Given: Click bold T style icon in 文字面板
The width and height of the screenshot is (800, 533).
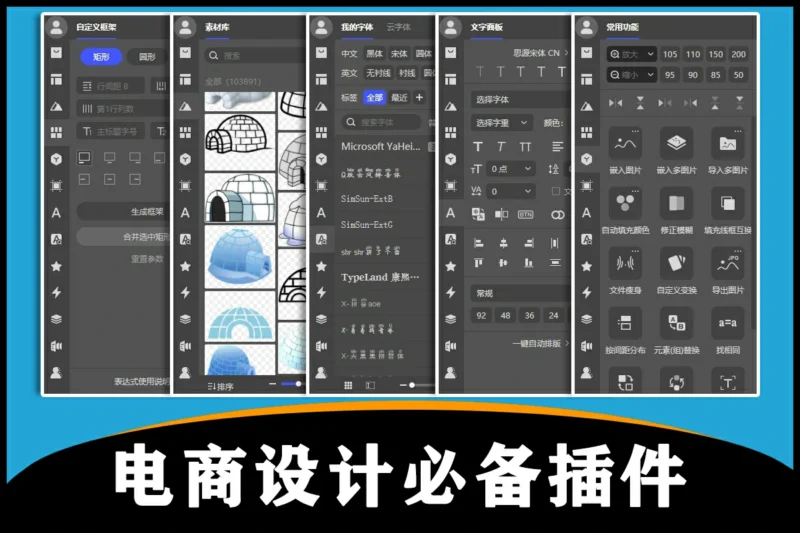Looking at the screenshot, I should [478, 147].
